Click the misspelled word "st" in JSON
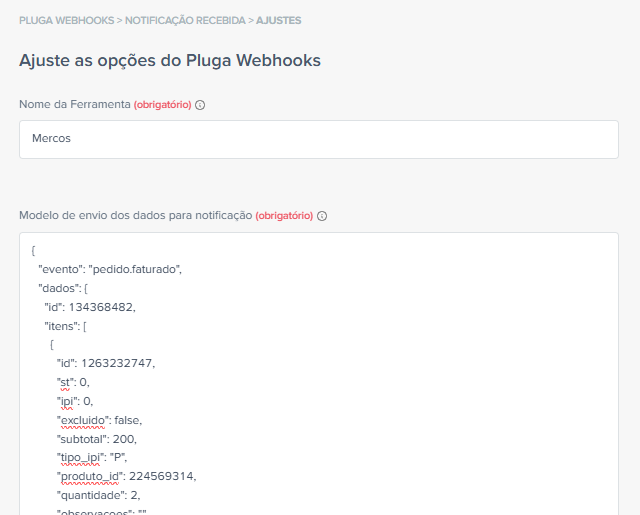 click(x=65, y=382)
